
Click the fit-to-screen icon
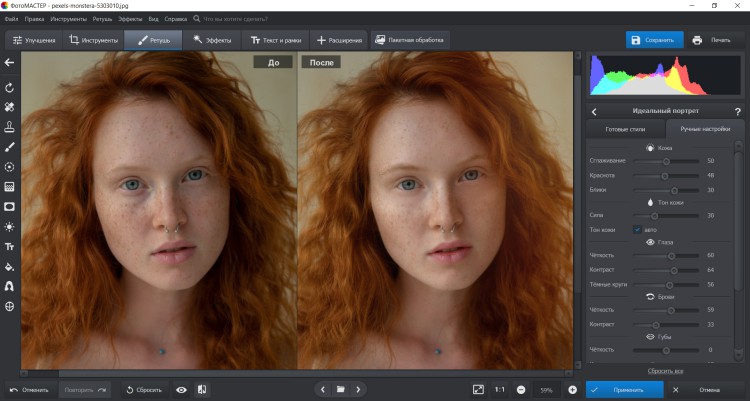click(x=478, y=389)
